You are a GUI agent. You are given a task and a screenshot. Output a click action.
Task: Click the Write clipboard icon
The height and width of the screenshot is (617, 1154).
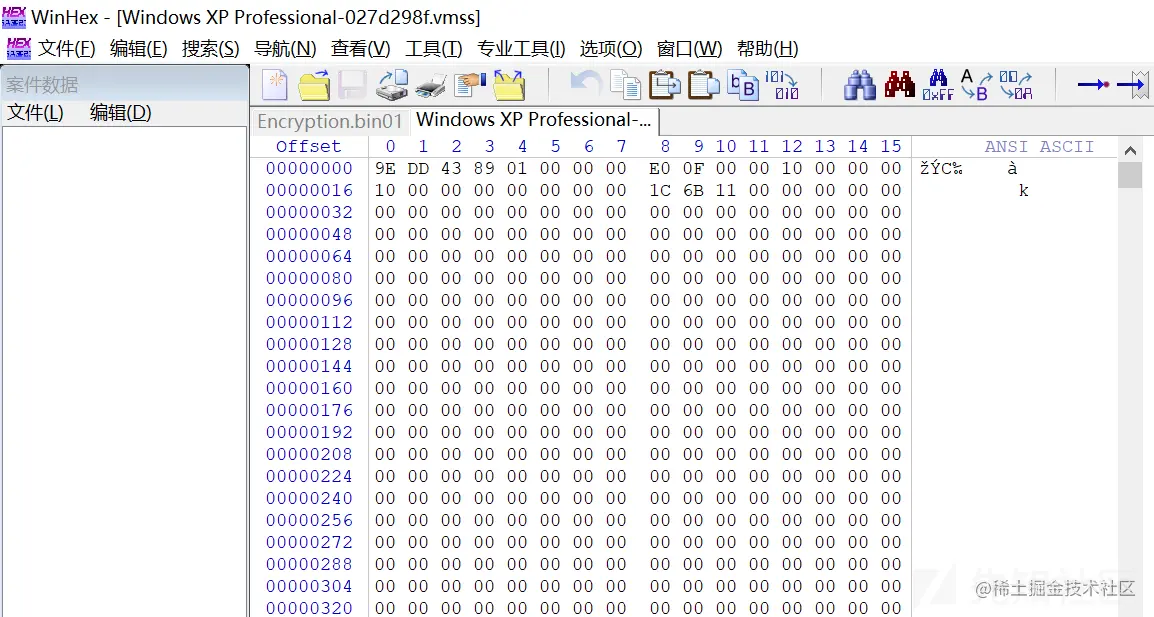(x=665, y=85)
